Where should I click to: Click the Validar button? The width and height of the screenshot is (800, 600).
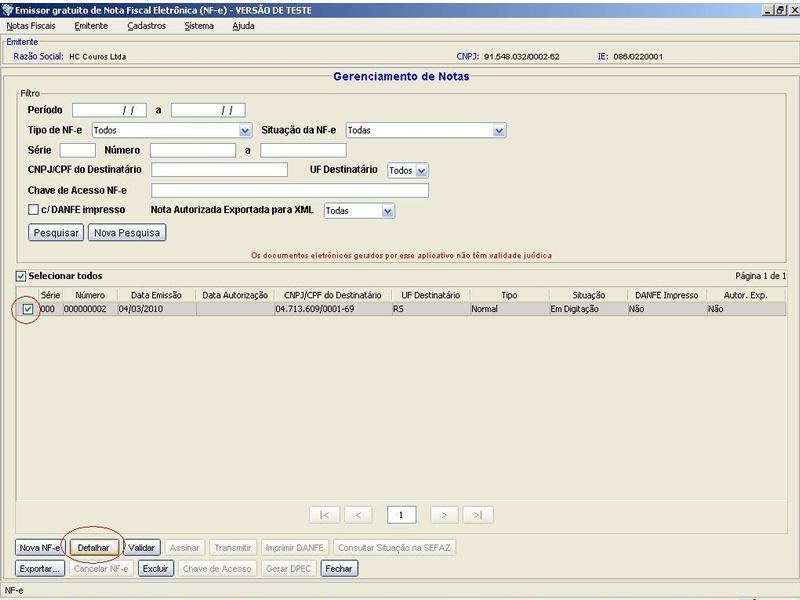(x=141, y=548)
